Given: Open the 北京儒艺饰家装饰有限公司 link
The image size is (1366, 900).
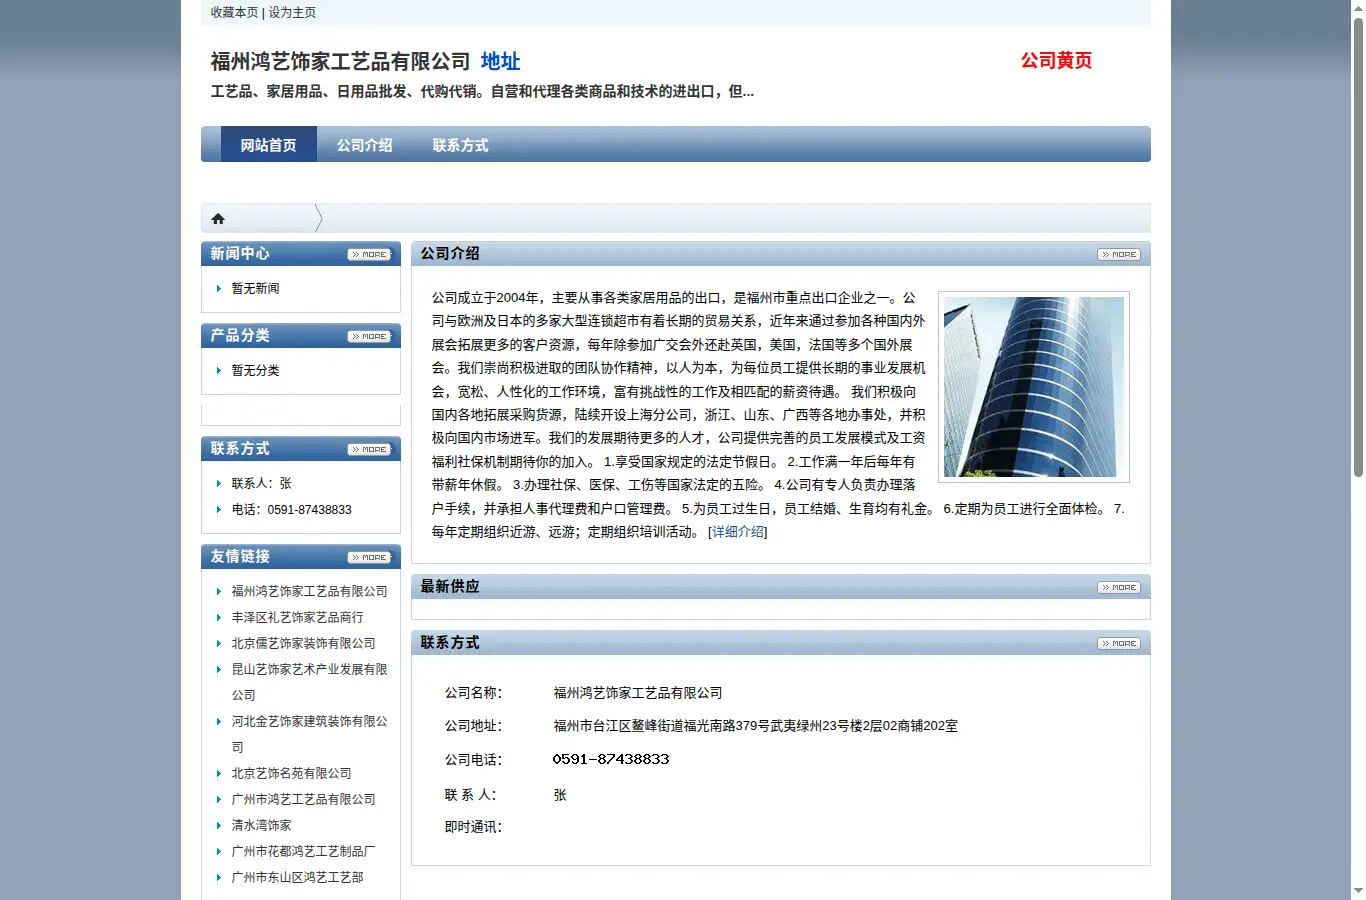Looking at the screenshot, I should pyautogui.click(x=304, y=643).
